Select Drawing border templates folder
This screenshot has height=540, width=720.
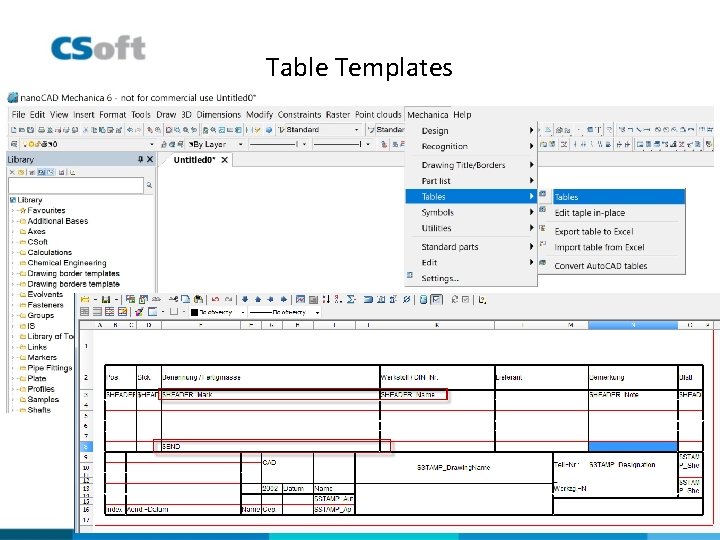(x=73, y=273)
